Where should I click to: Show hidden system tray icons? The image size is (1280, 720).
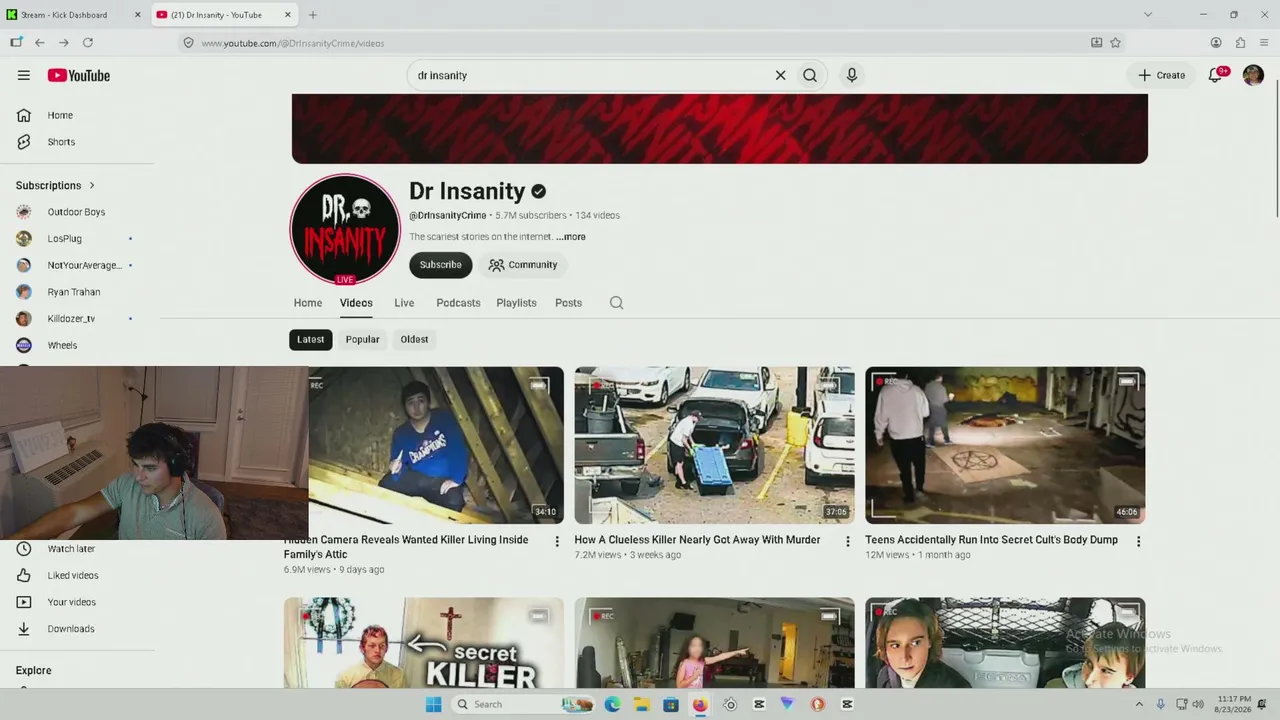[x=1138, y=704]
